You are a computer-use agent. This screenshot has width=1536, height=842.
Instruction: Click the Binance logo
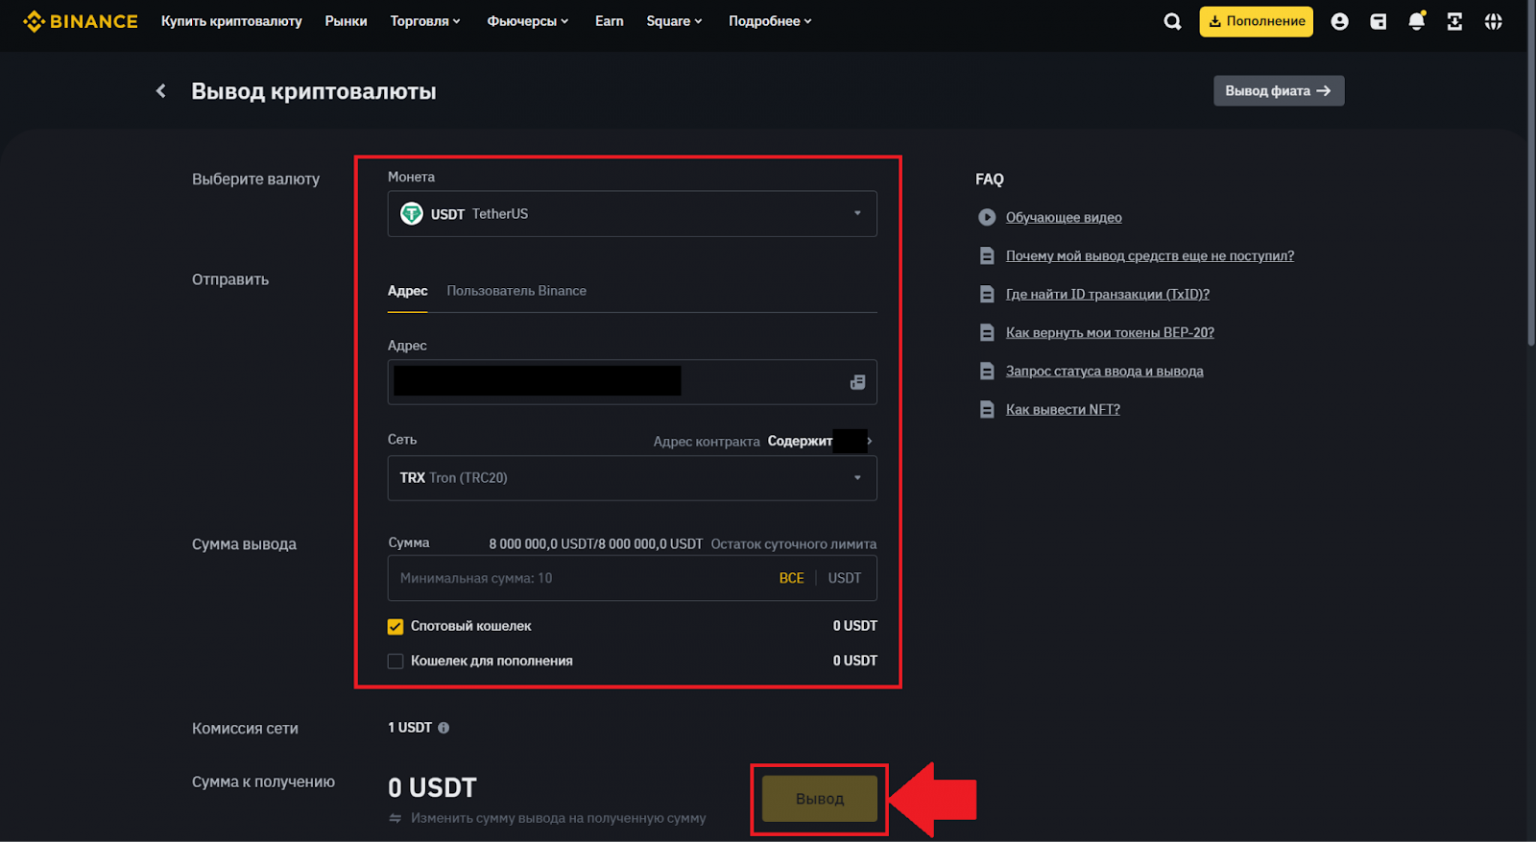click(80, 20)
